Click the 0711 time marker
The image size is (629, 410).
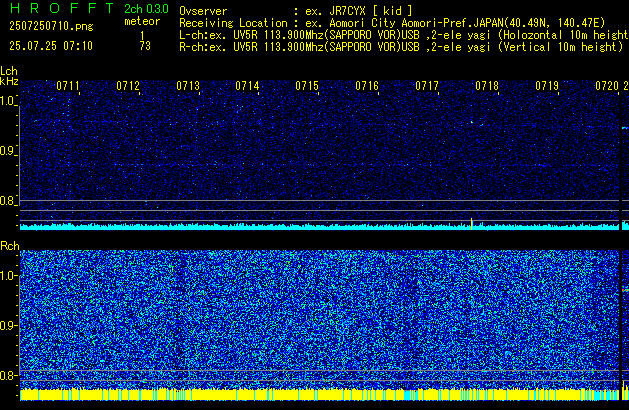68,86
